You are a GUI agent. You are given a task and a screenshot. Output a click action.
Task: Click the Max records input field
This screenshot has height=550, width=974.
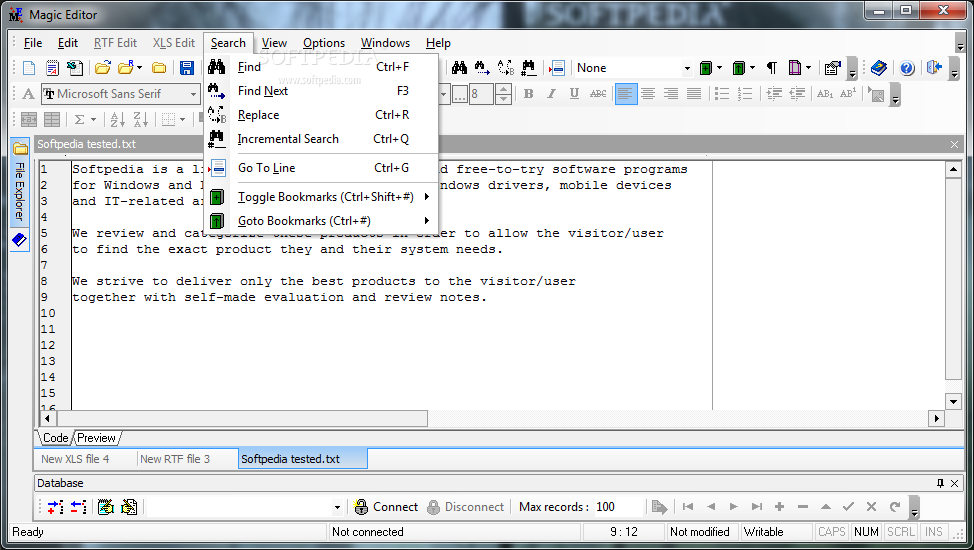tap(618, 507)
